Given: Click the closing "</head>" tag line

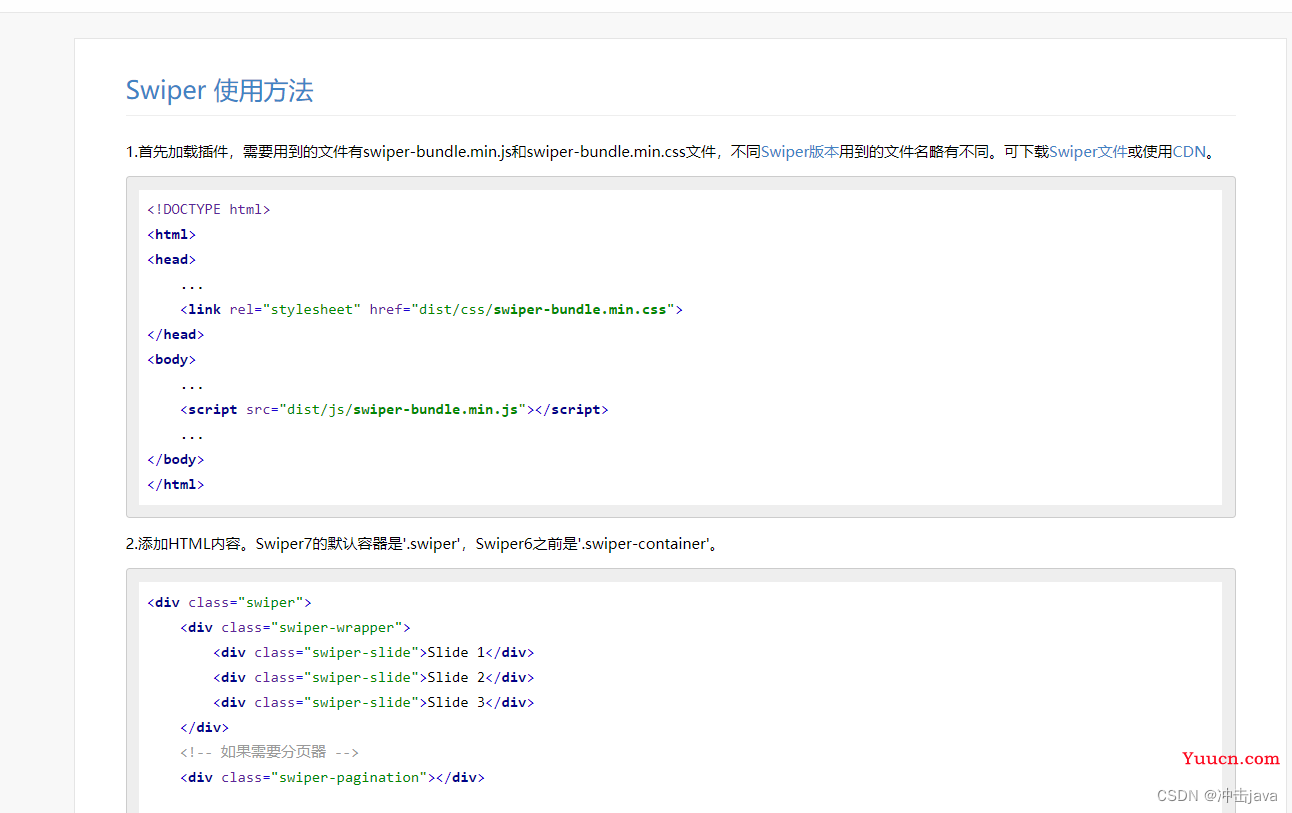Looking at the screenshot, I should click(x=175, y=334).
